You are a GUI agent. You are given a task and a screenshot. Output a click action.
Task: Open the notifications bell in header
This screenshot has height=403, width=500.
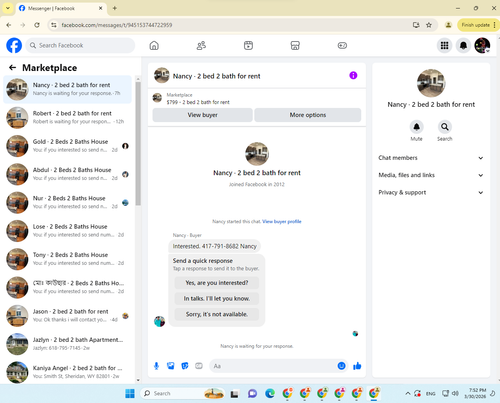click(463, 45)
